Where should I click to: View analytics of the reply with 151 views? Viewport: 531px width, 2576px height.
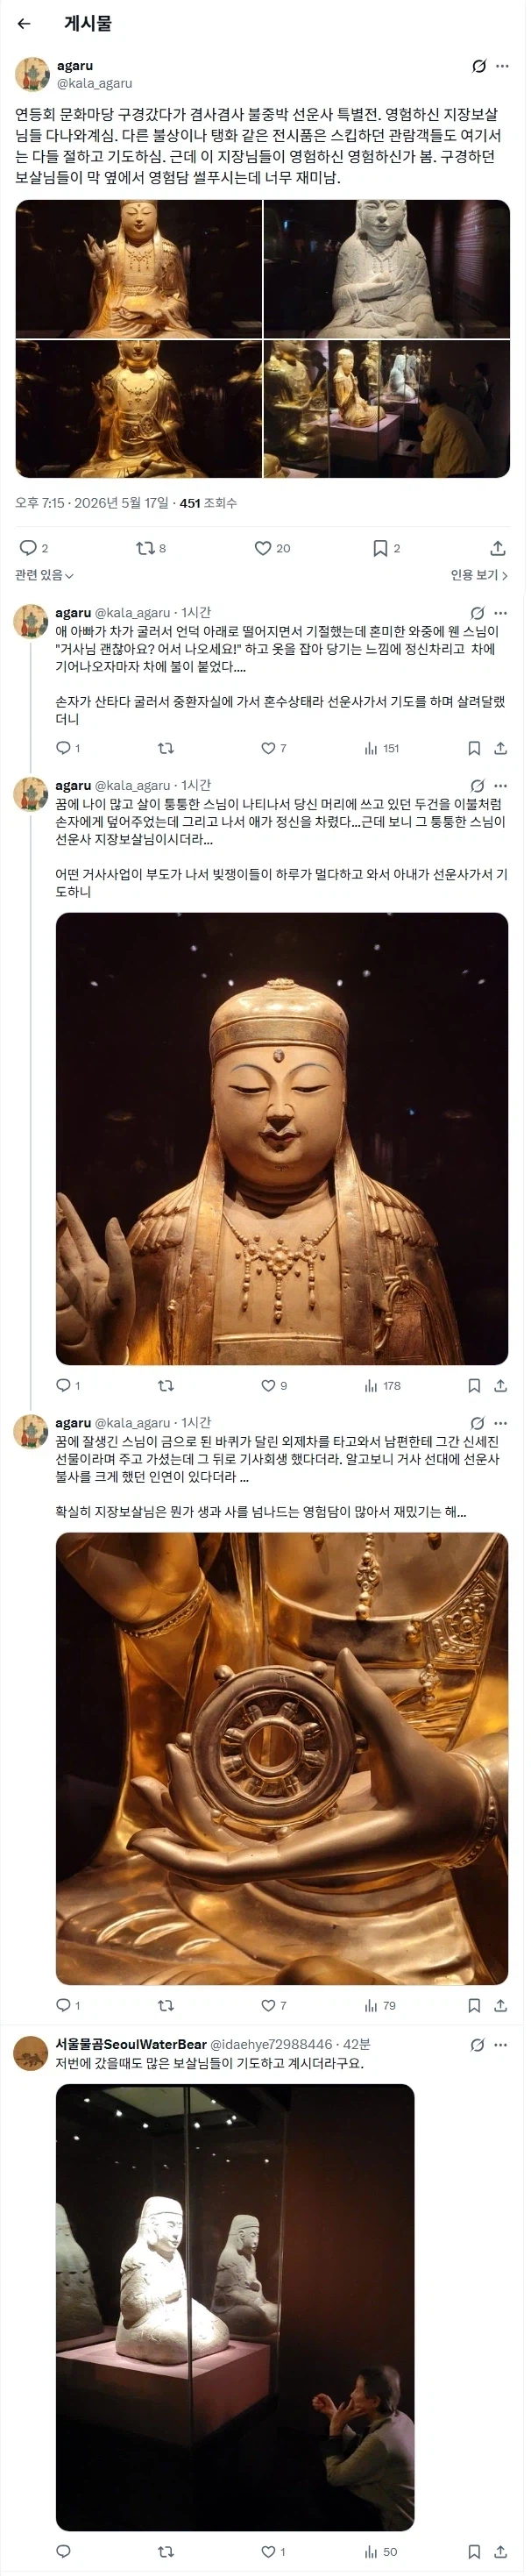coord(382,748)
